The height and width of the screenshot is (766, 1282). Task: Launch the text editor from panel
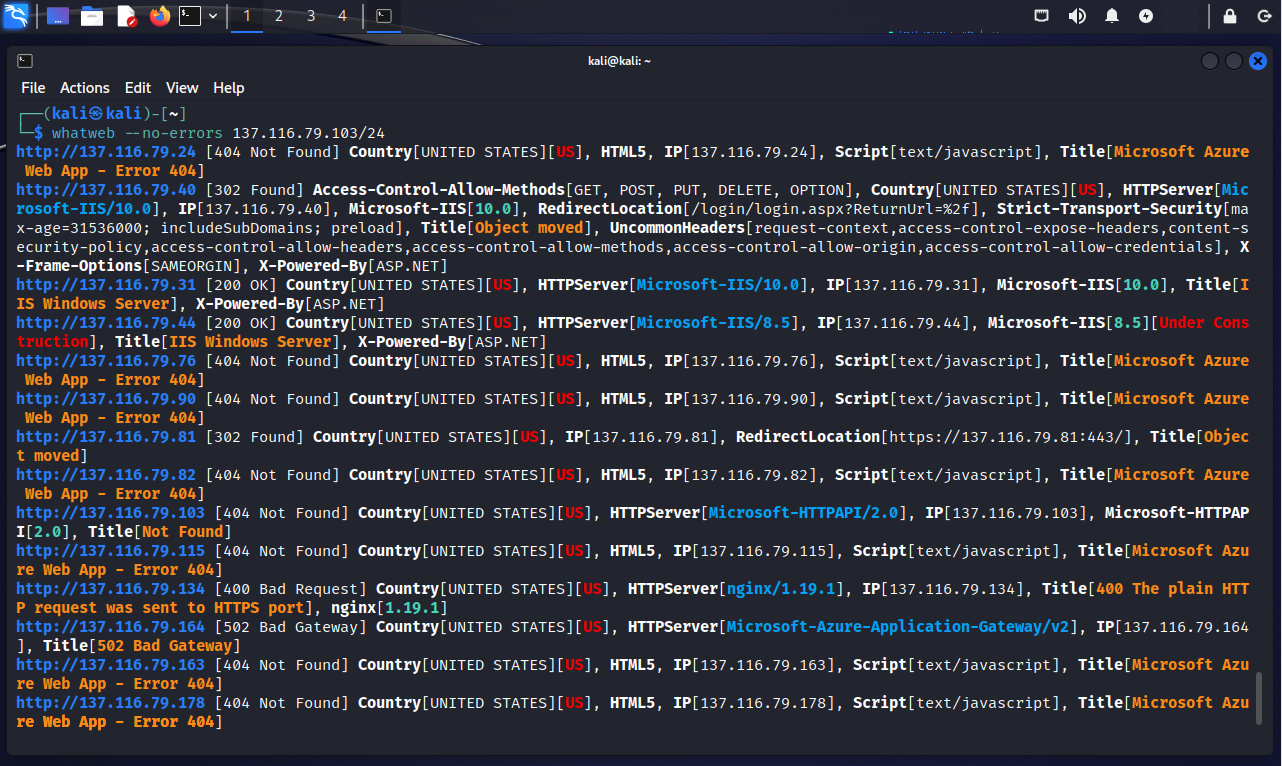coord(126,16)
